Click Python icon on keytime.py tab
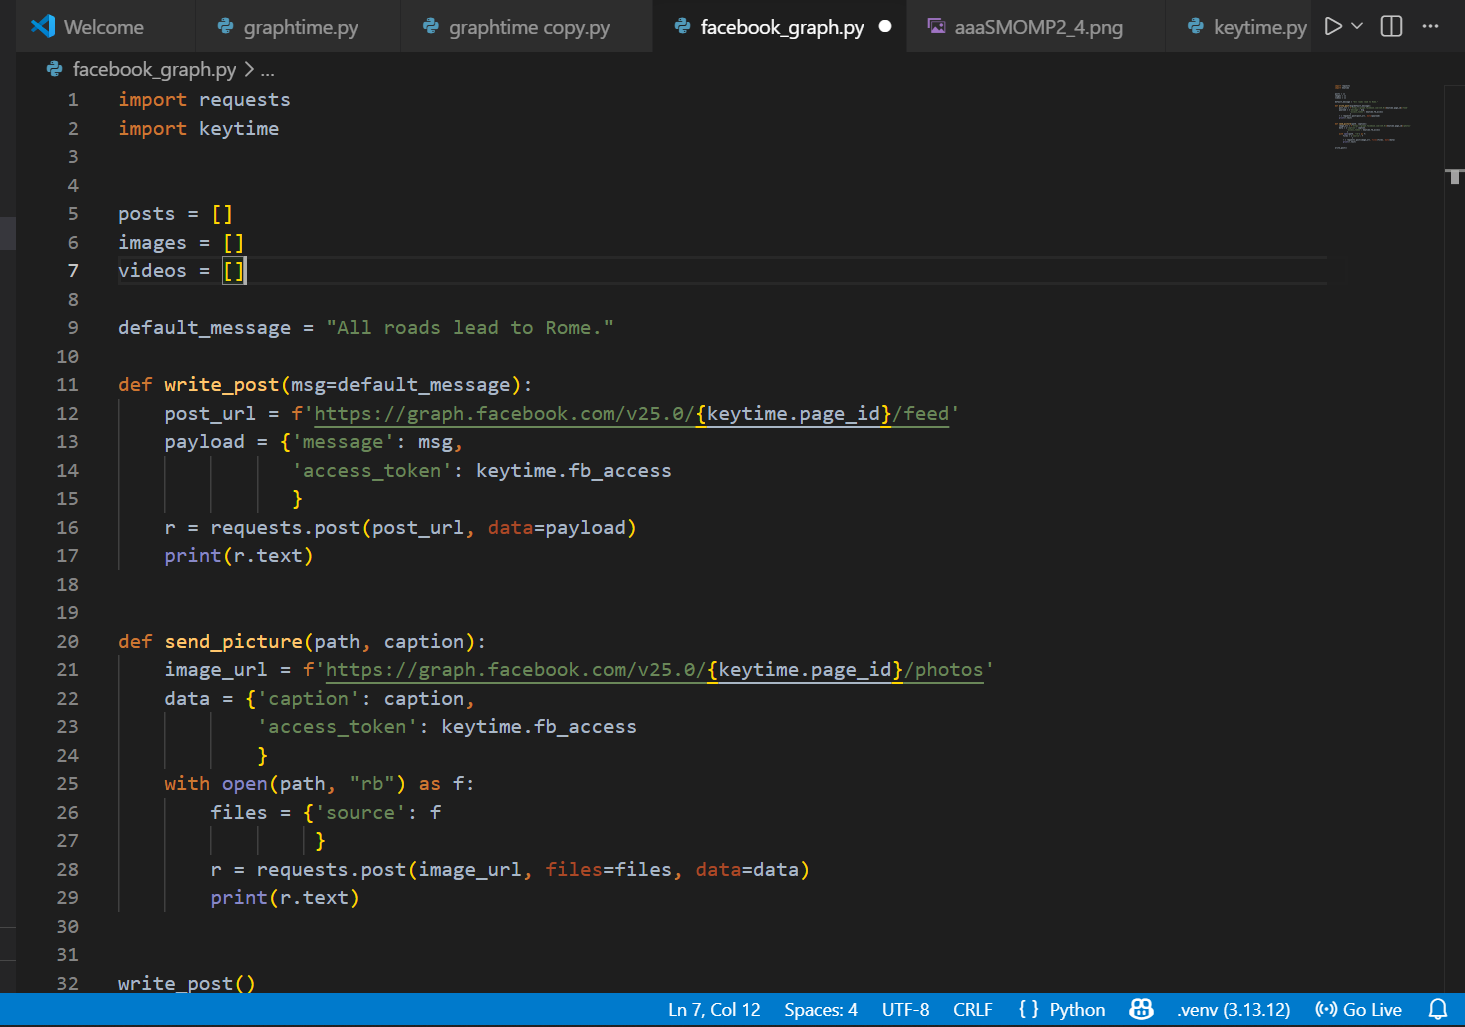The width and height of the screenshot is (1465, 1027). (x=1196, y=27)
